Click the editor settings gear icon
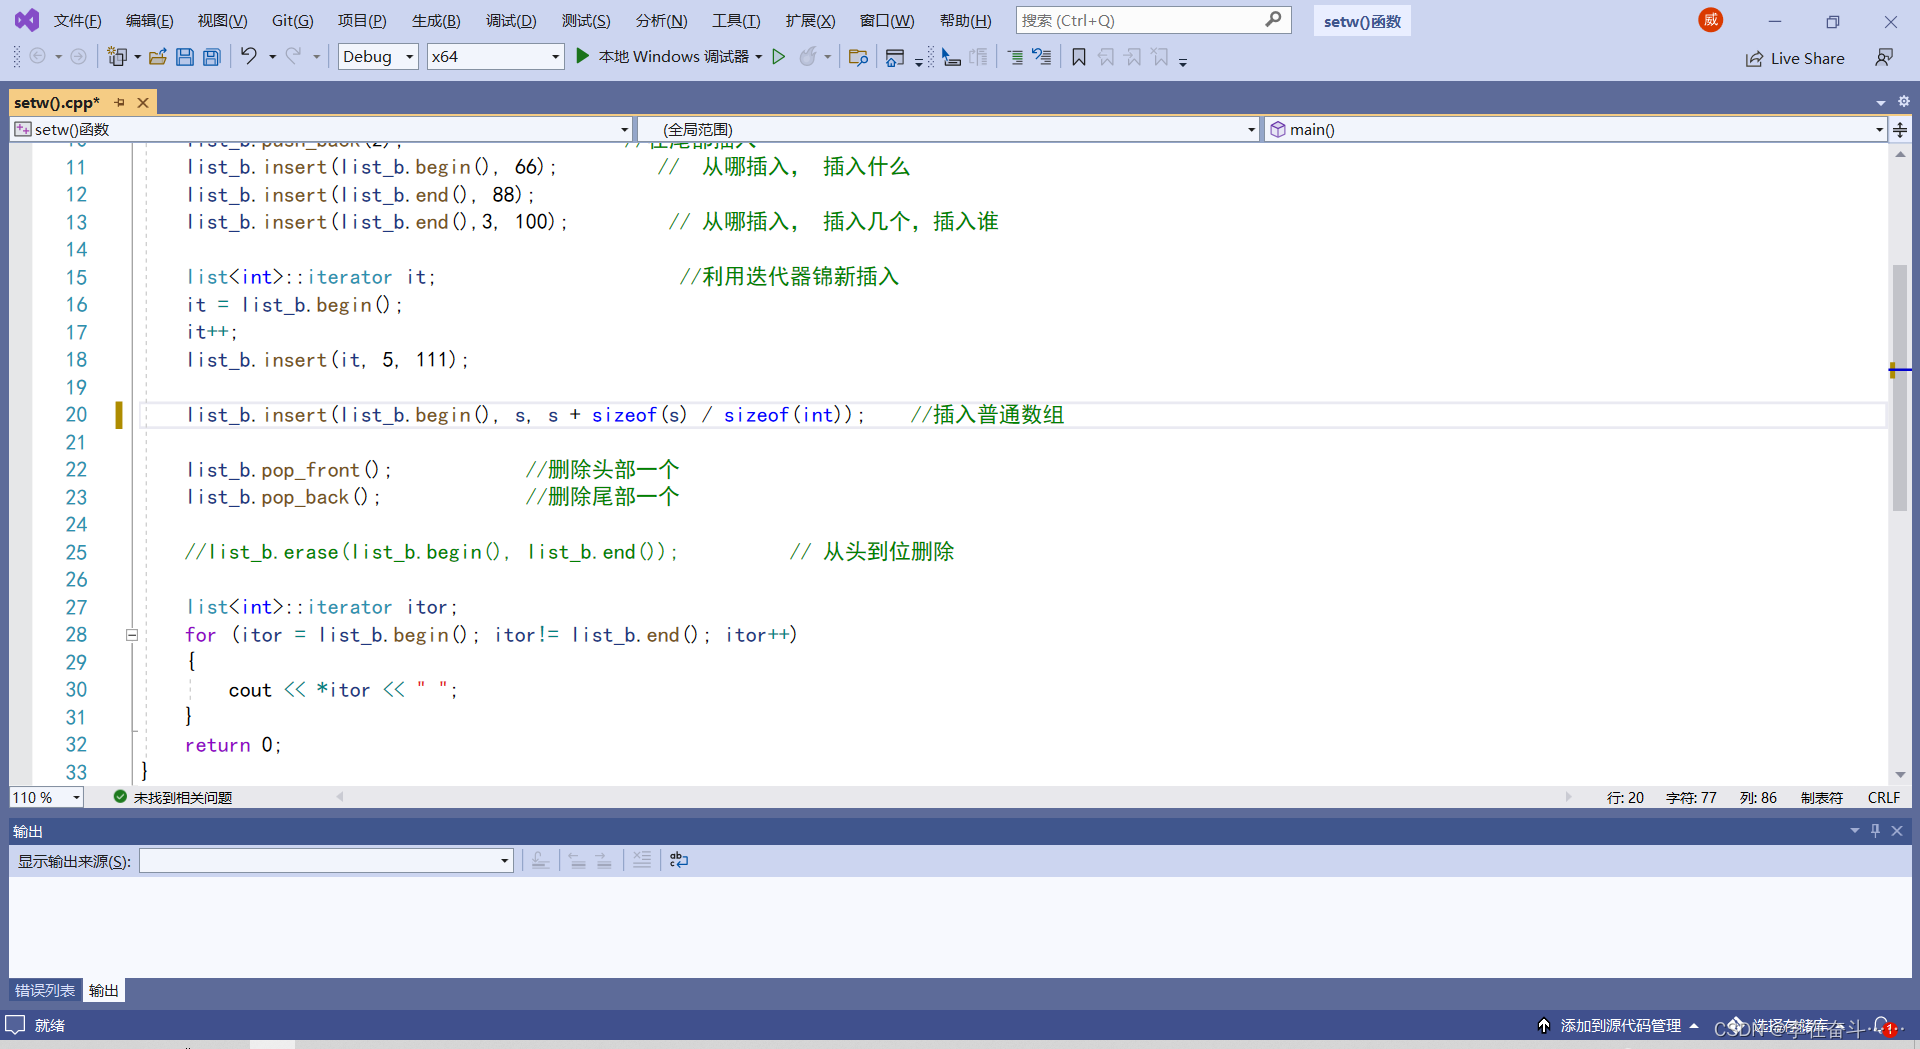This screenshot has width=1920, height=1049. click(x=1904, y=101)
